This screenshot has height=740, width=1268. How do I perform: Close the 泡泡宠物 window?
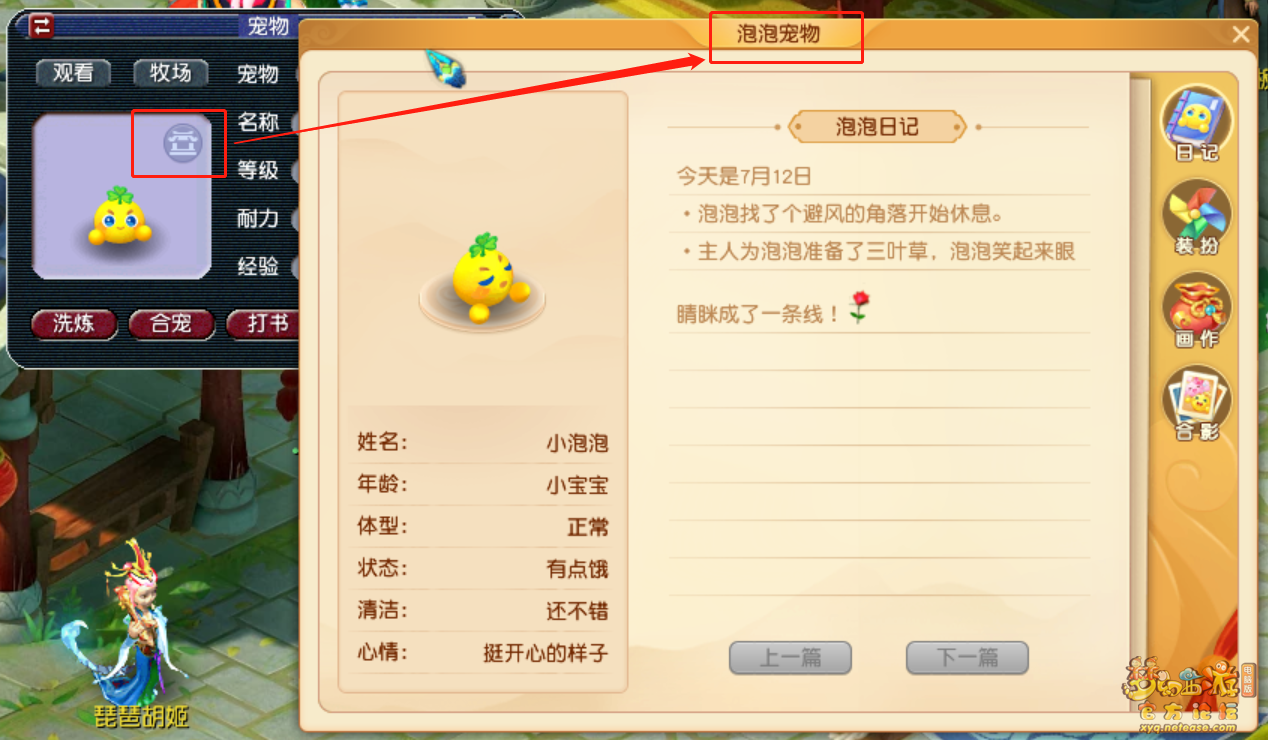point(1241,35)
